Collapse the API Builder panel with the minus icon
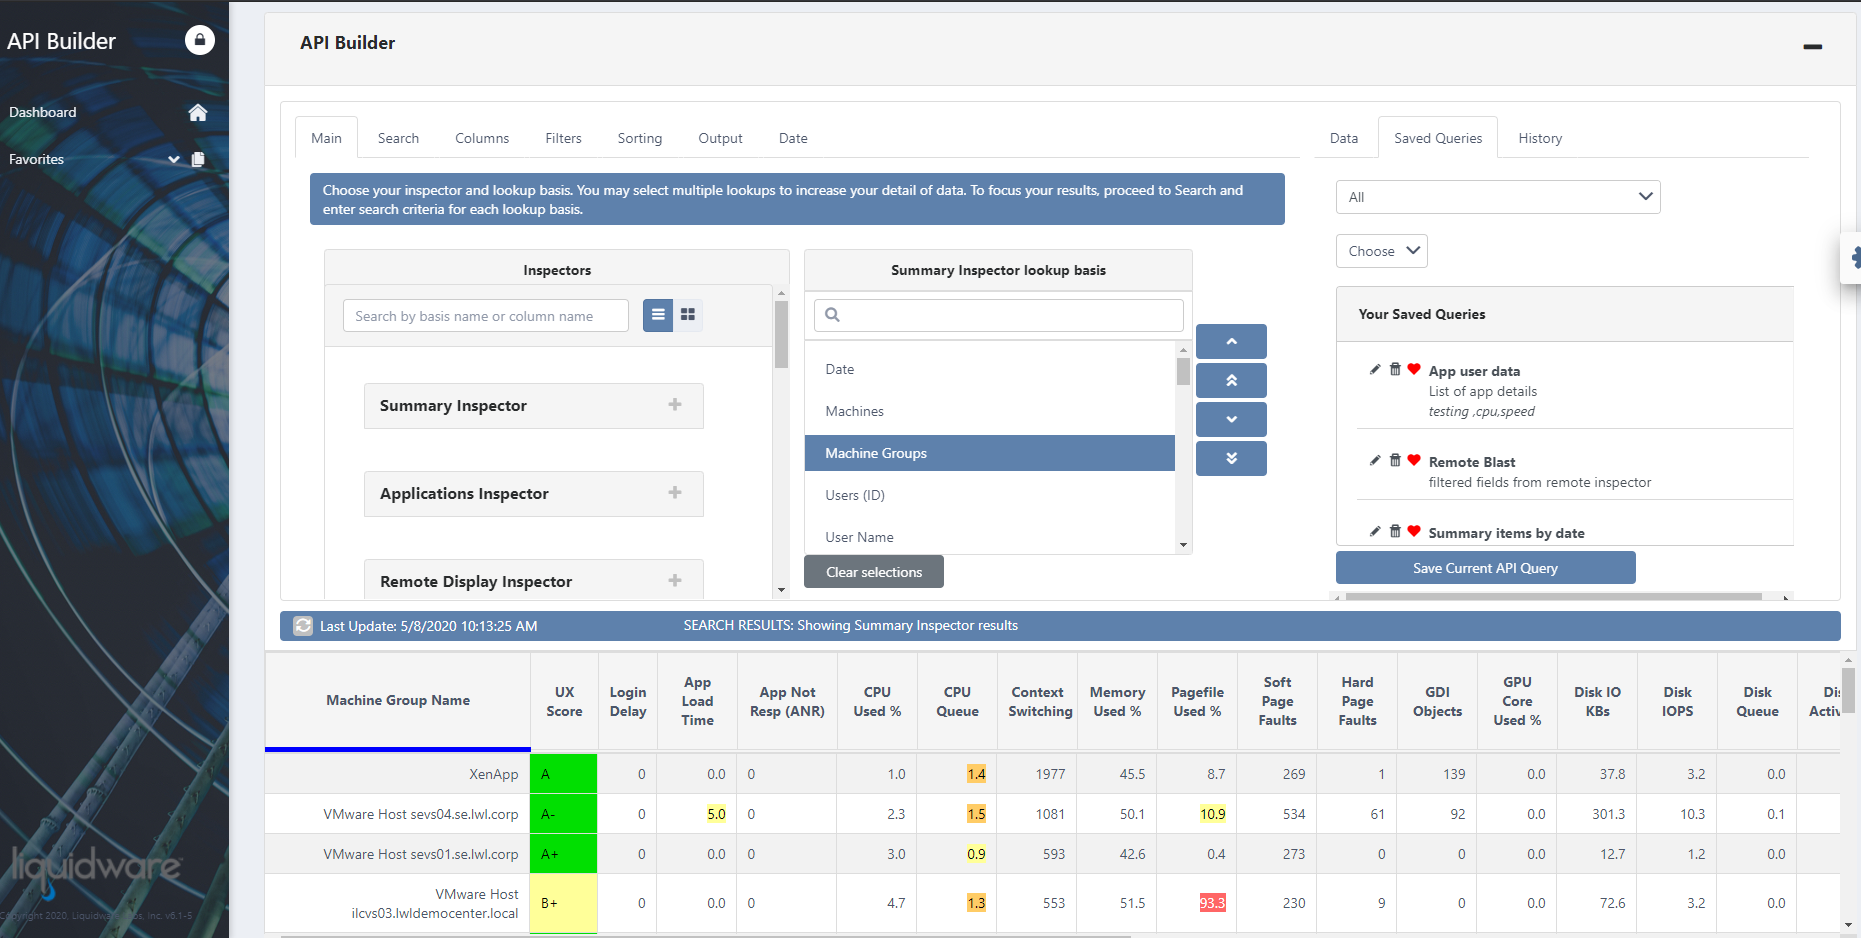This screenshot has height=938, width=1861. 1812,46
